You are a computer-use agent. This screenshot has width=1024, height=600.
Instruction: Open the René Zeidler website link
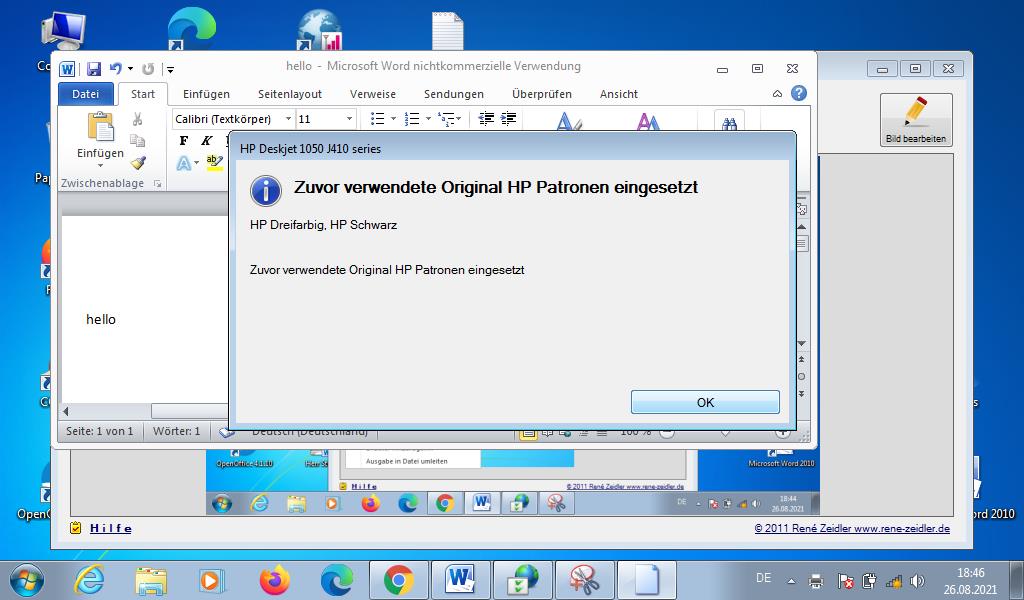click(x=852, y=529)
